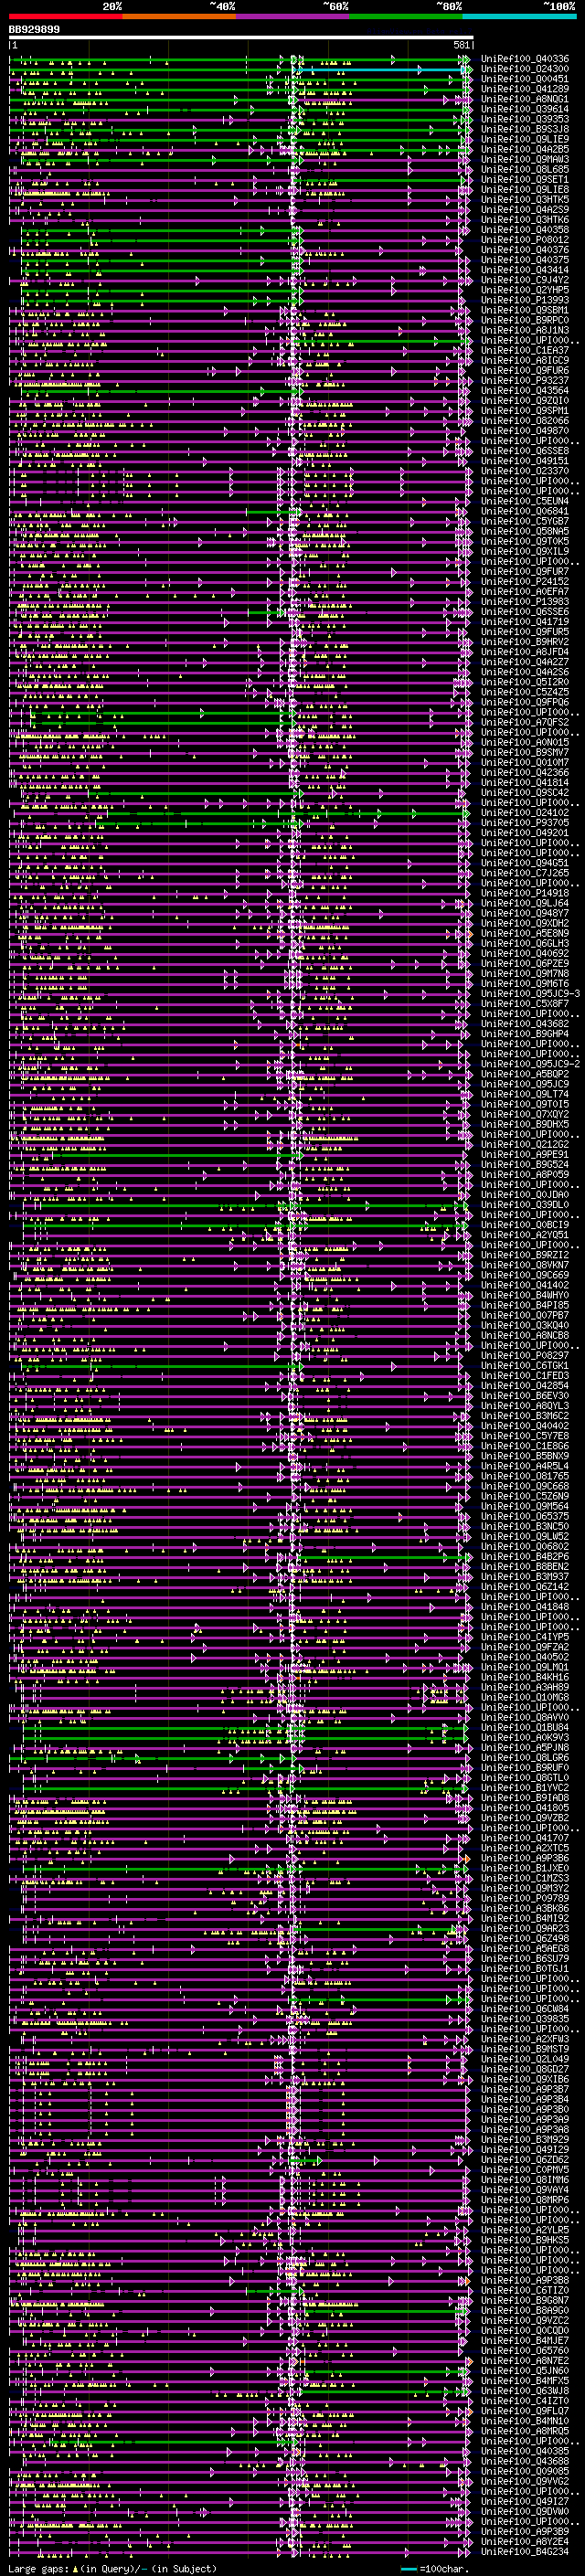Viewport: 585px width, 2576px height.
Task: Select hit UniRef100_P13993
Action: 525,300
